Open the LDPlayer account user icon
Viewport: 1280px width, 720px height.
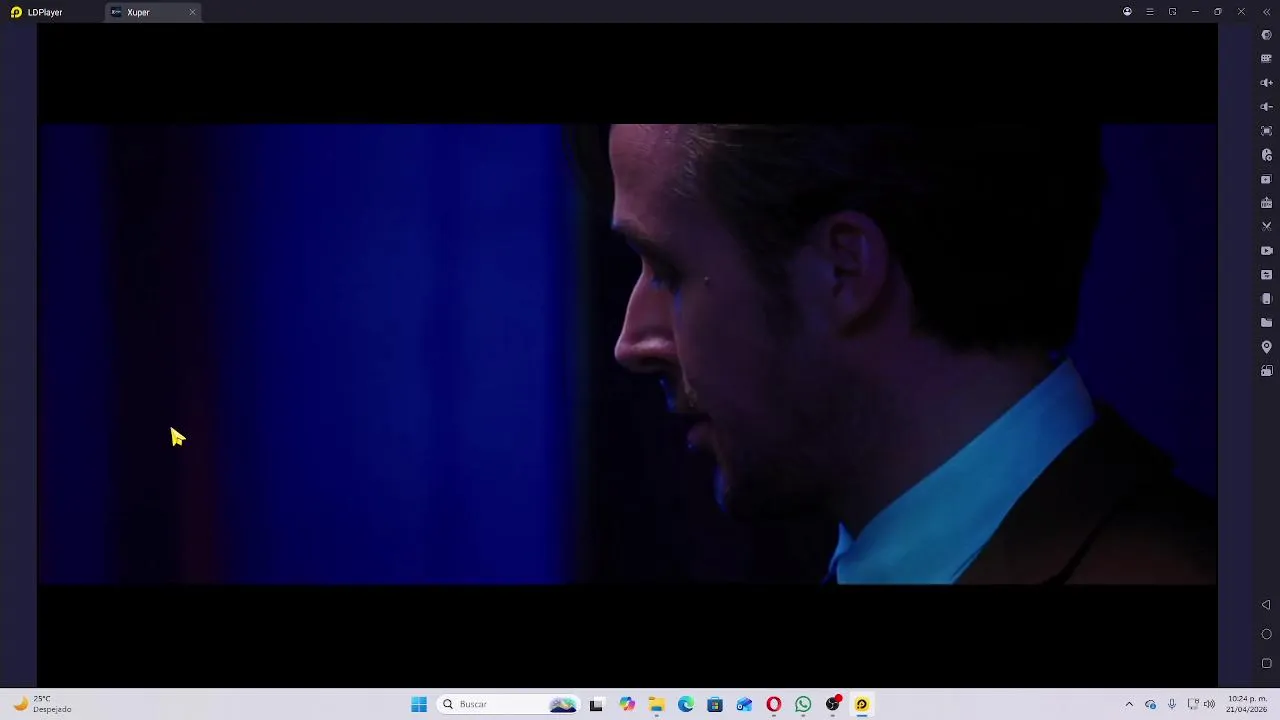[1127, 12]
